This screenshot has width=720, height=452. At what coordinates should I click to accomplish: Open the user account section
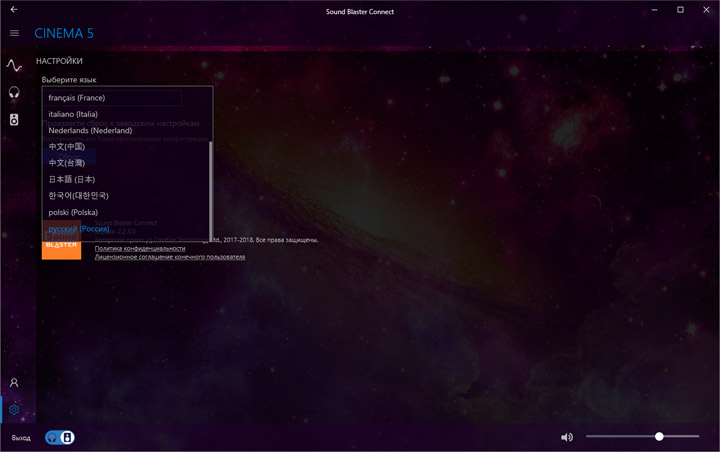pos(14,383)
